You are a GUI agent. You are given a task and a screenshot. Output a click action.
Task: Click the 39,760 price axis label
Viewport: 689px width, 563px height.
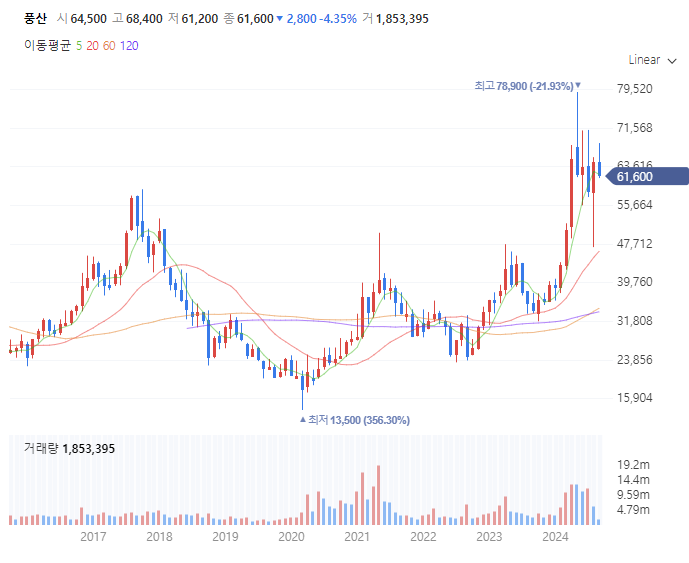pyautogui.click(x=635, y=282)
